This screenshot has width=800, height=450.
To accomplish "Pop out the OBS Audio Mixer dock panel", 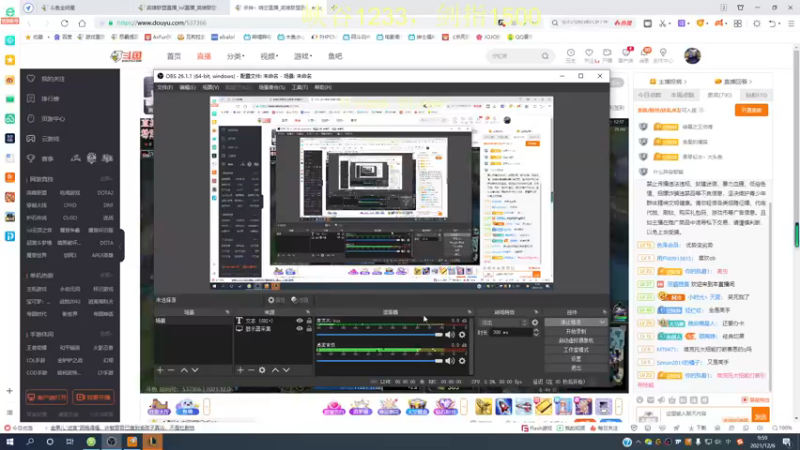I will coord(469,312).
